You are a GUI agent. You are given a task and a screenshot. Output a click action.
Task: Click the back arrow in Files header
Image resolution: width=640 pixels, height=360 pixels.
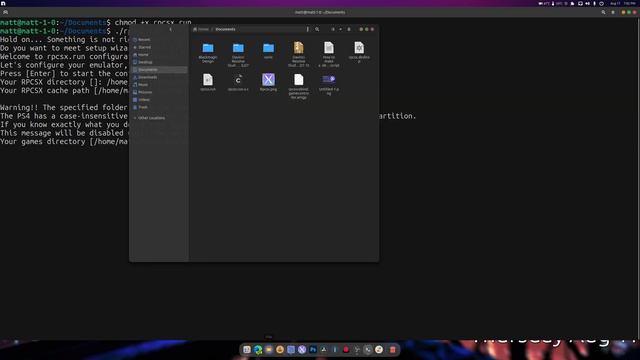click(171, 29)
